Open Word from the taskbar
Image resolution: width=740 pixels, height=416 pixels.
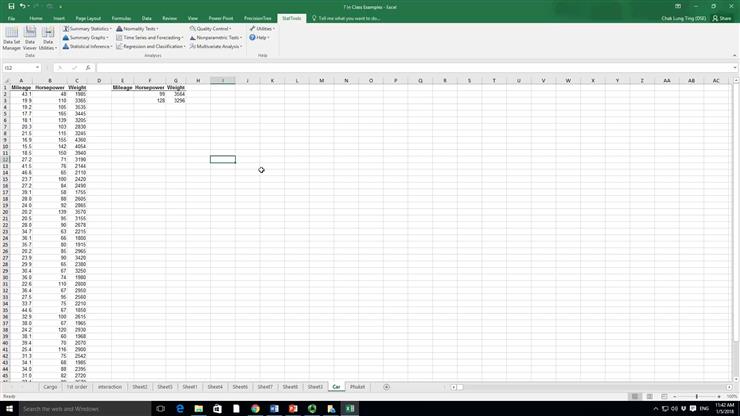point(274,408)
